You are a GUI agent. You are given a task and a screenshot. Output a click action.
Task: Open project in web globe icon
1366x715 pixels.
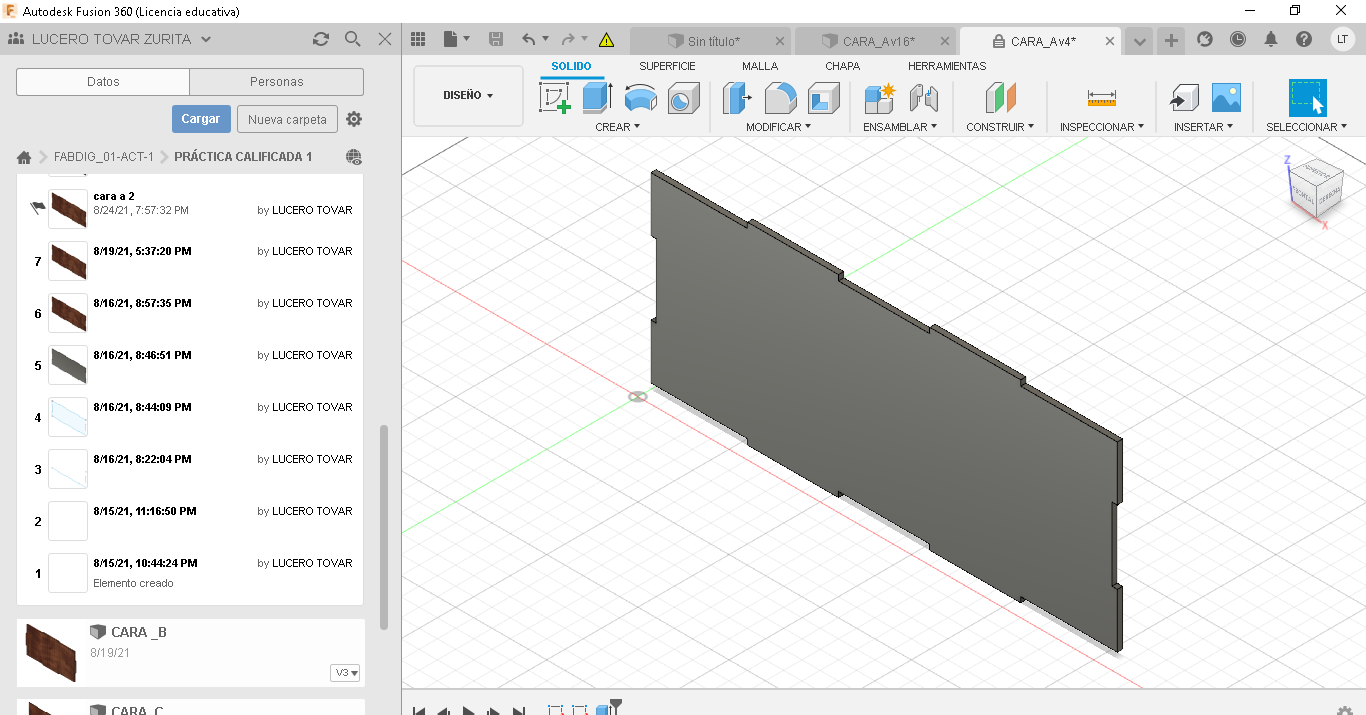pos(354,157)
